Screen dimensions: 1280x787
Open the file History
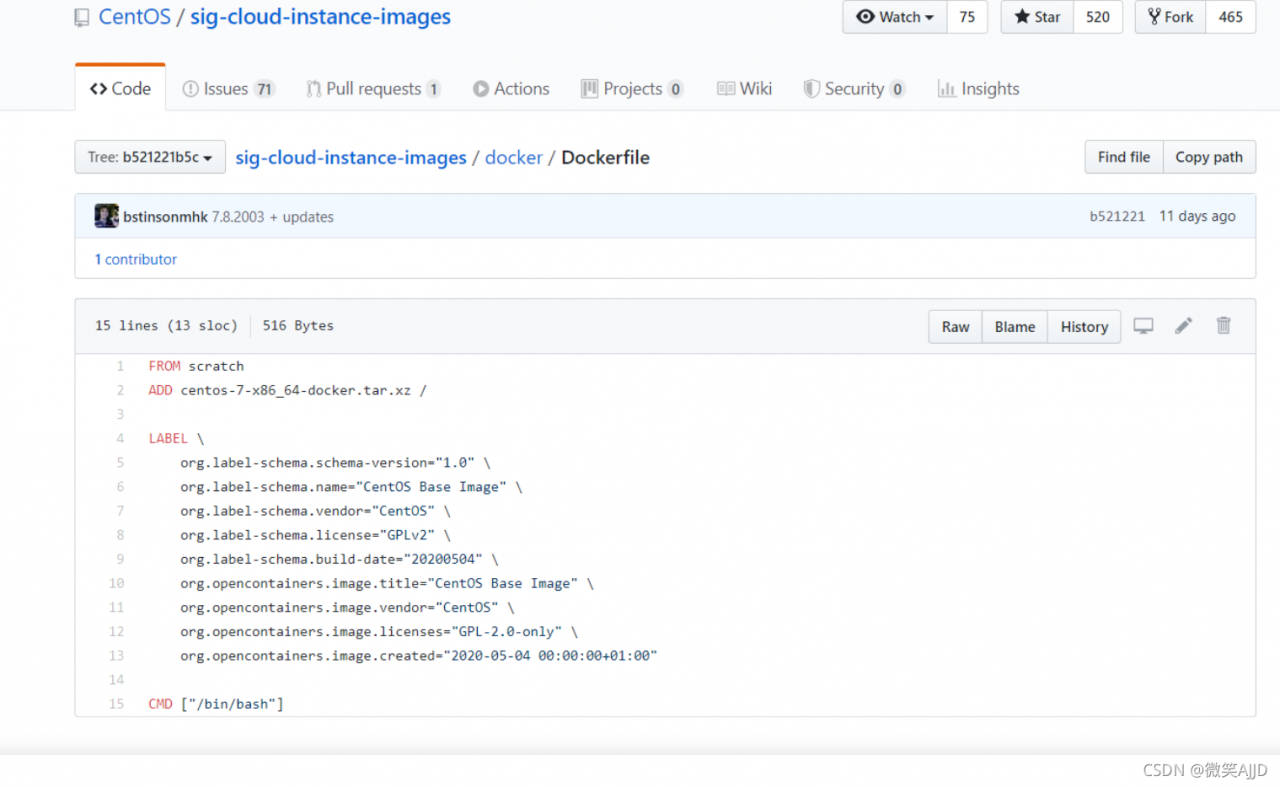click(1084, 327)
